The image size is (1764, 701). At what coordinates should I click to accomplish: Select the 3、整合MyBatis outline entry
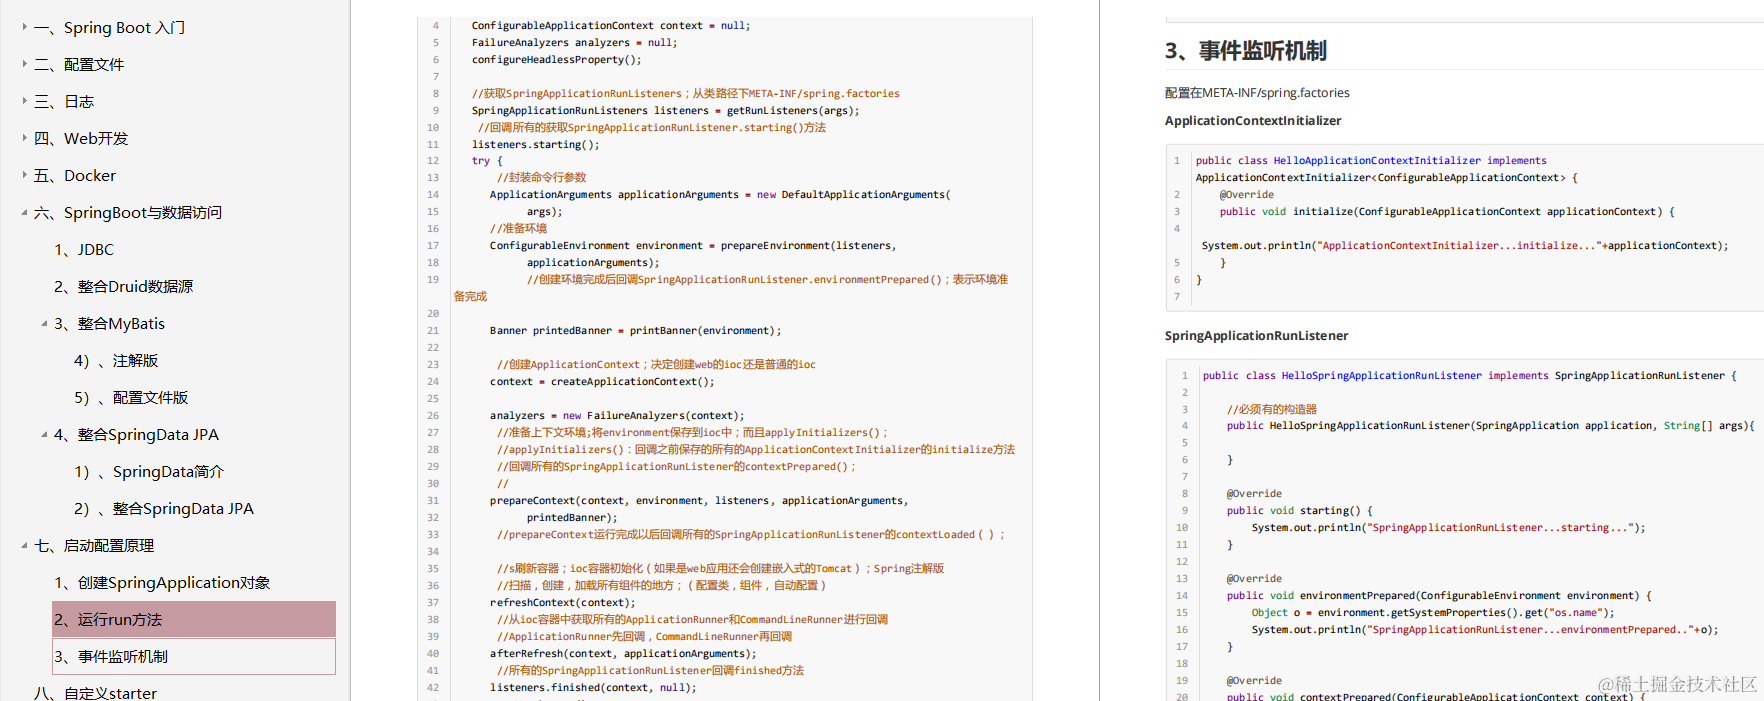click(109, 323)
